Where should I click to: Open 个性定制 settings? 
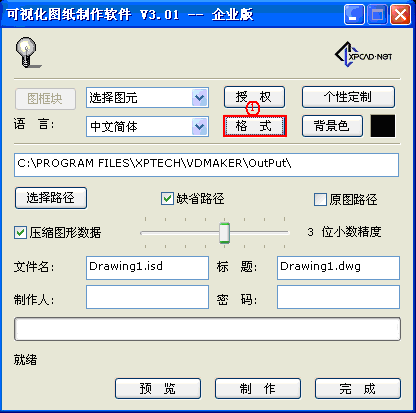pos(348,97)
